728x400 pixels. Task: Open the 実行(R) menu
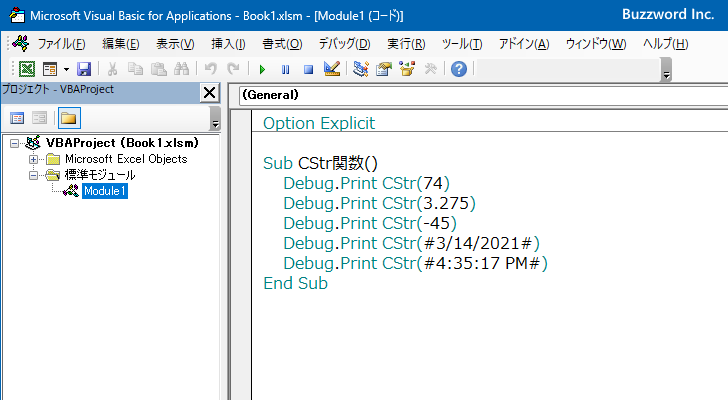pos(406,44)
